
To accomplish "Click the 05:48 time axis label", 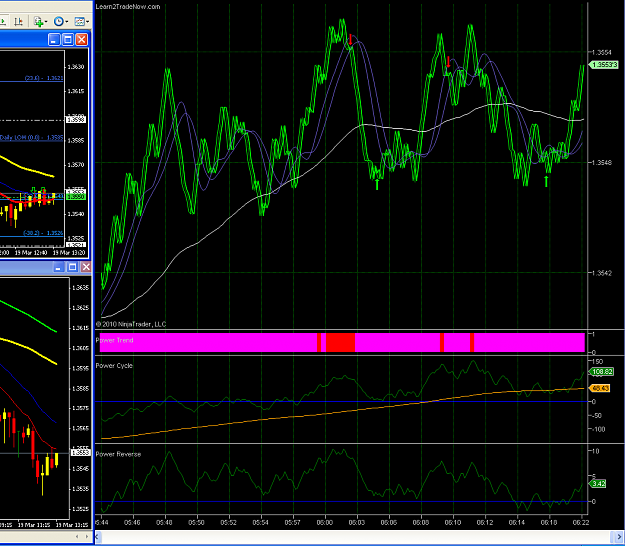I will click(x=164, y=522).
